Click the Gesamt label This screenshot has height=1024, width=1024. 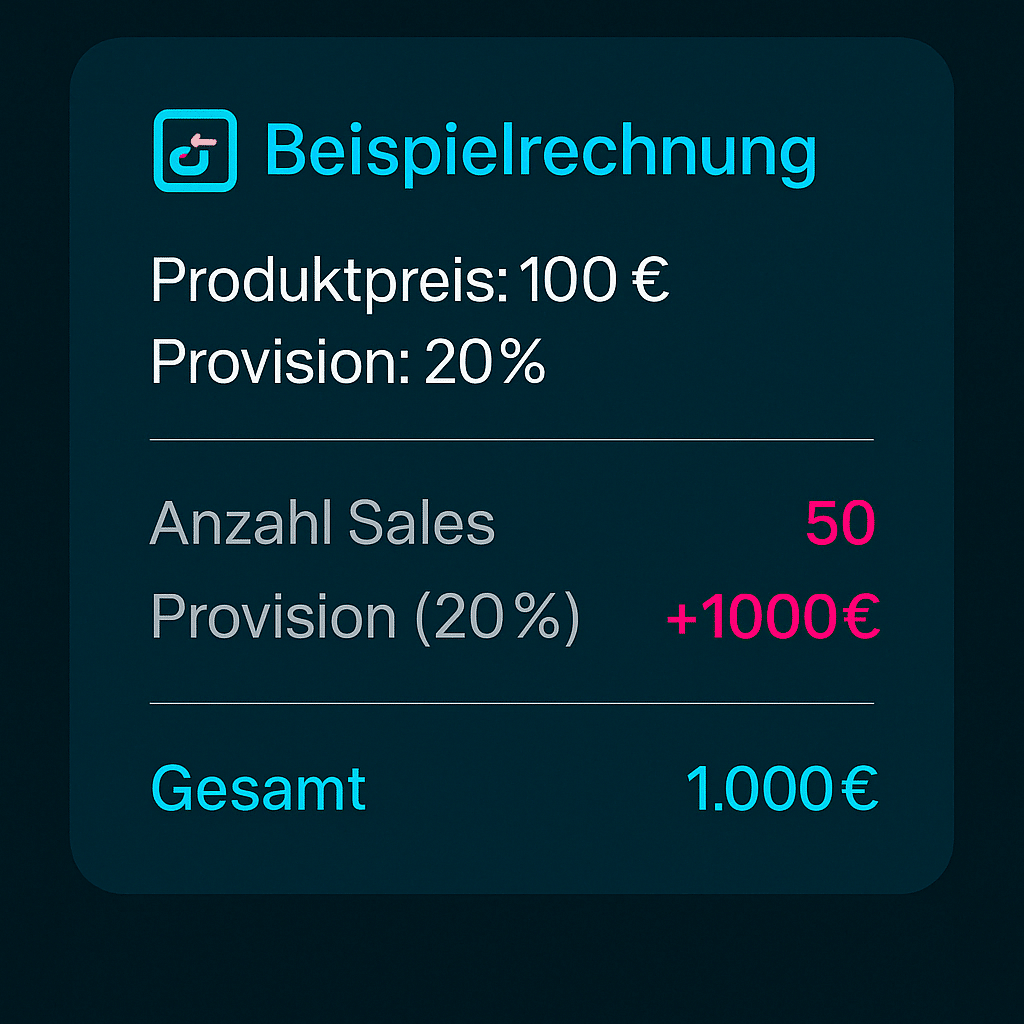(258, 788)
